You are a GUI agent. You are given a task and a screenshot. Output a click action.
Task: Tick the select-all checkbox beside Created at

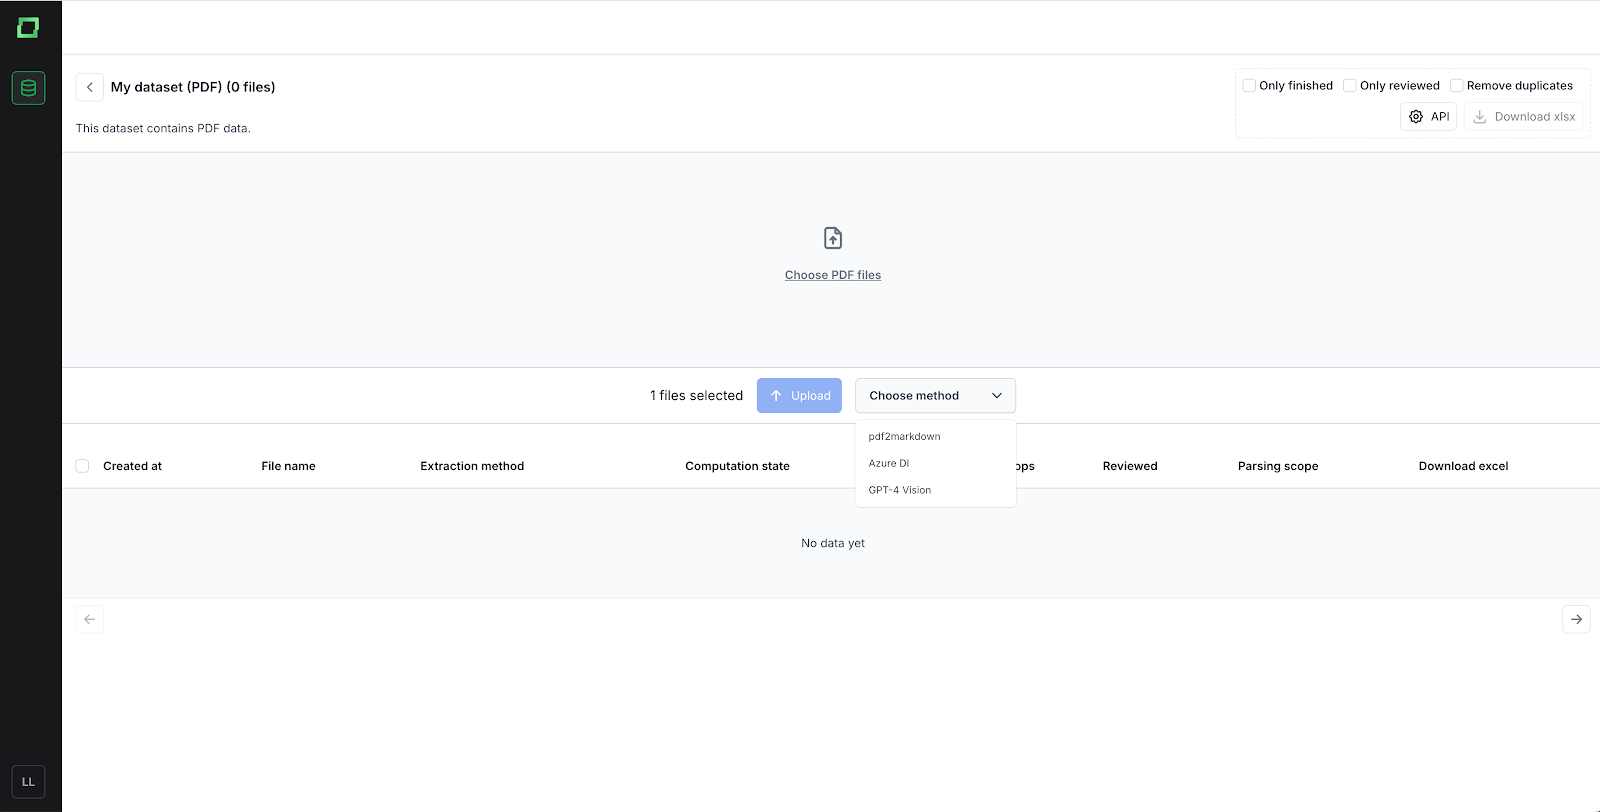(82, 466)
